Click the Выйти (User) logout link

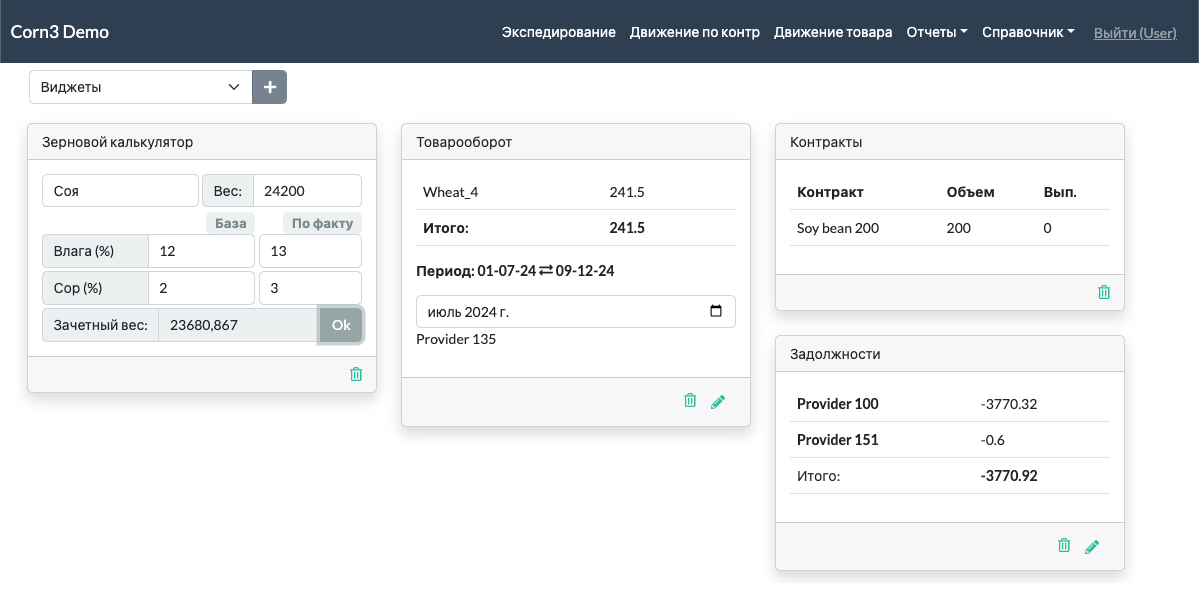tap(1135, 33)
